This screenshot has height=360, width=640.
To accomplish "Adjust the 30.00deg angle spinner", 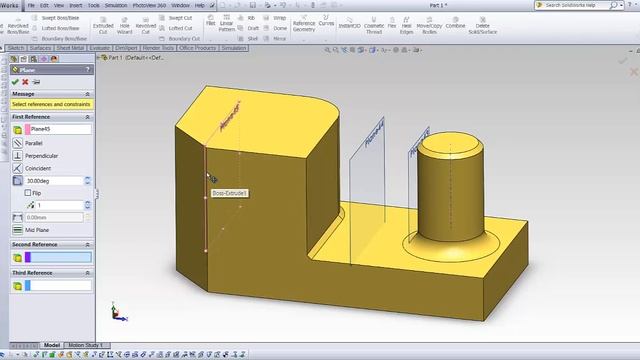I will (x=87, y=181).
